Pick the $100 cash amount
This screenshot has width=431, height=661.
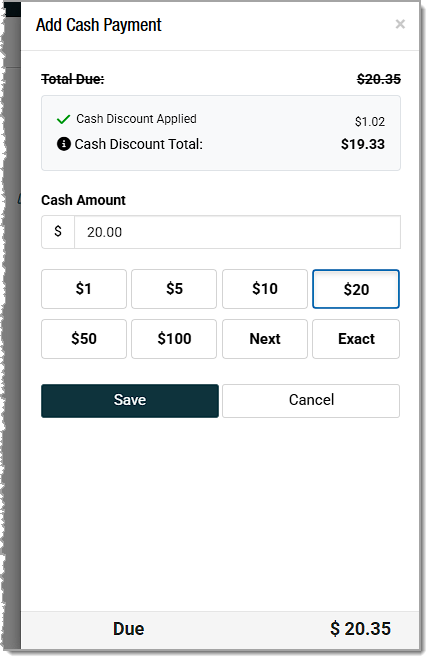point(174,339)
